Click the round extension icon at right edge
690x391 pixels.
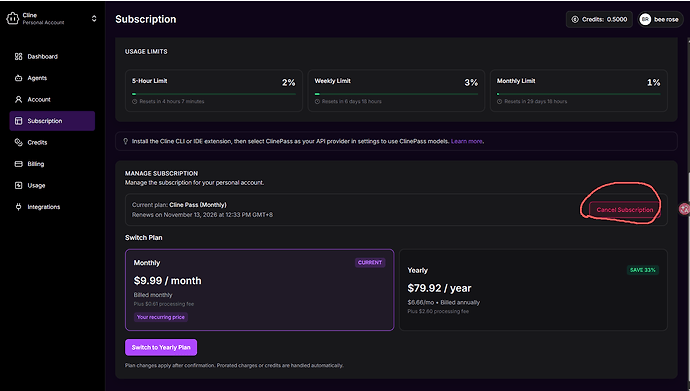[x=684, y=209]
